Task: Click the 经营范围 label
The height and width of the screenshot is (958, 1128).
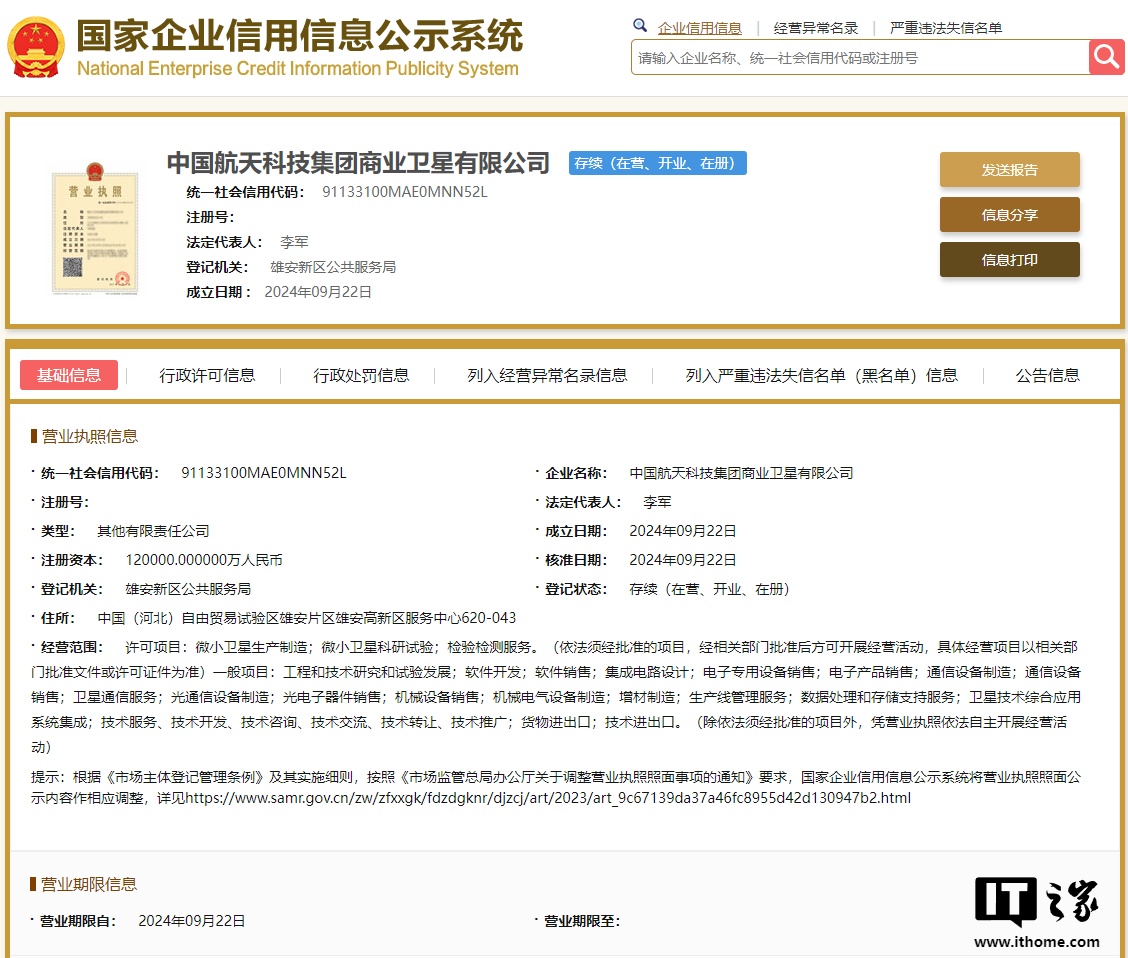Action: 72,647
